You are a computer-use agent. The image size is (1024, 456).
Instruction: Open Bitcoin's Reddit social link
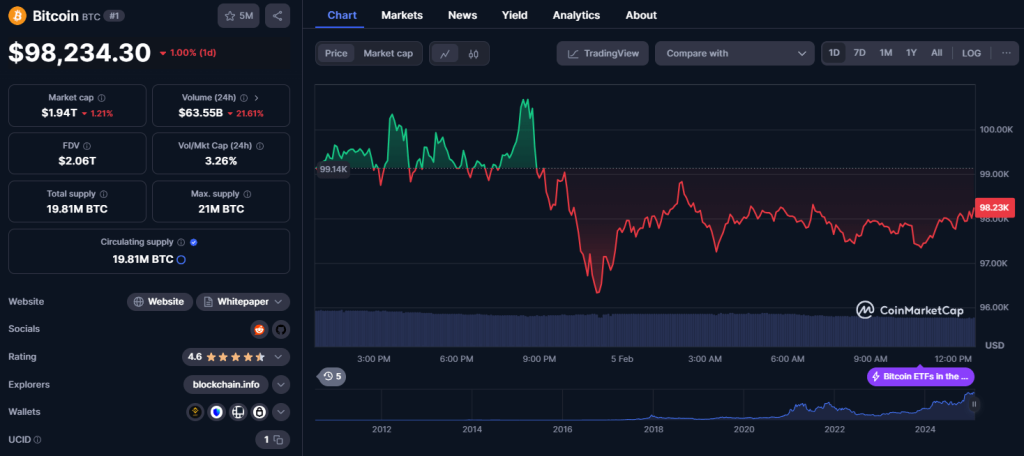[259, 329]
